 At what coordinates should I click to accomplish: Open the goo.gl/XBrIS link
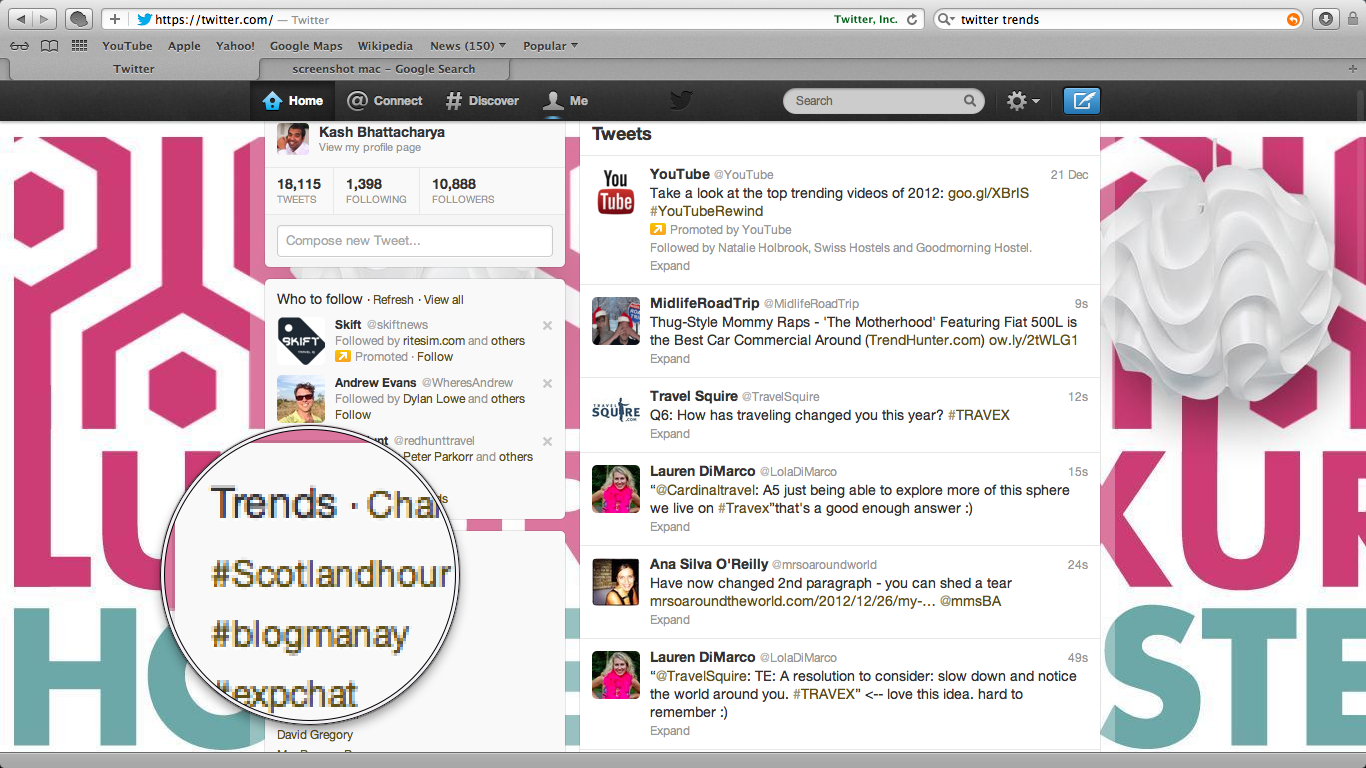click(x=989, y=193)
